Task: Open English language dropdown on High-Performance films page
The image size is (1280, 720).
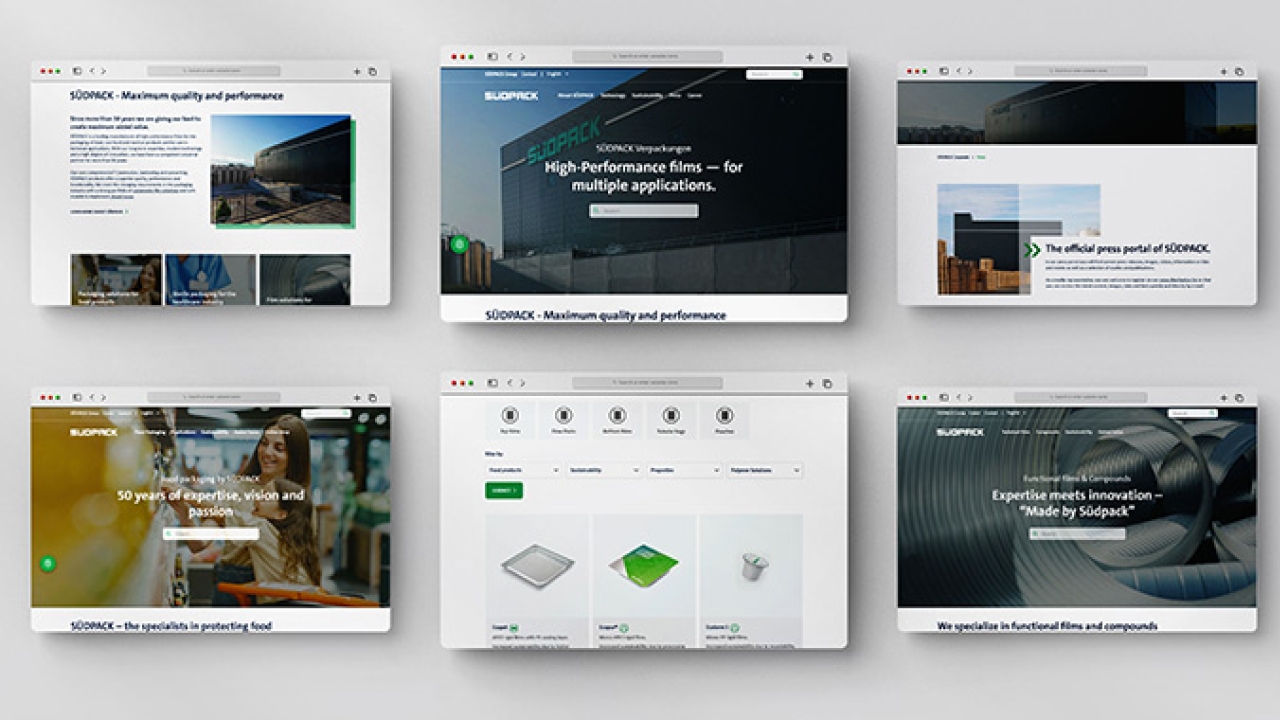Action: click(x=555, y=74)
